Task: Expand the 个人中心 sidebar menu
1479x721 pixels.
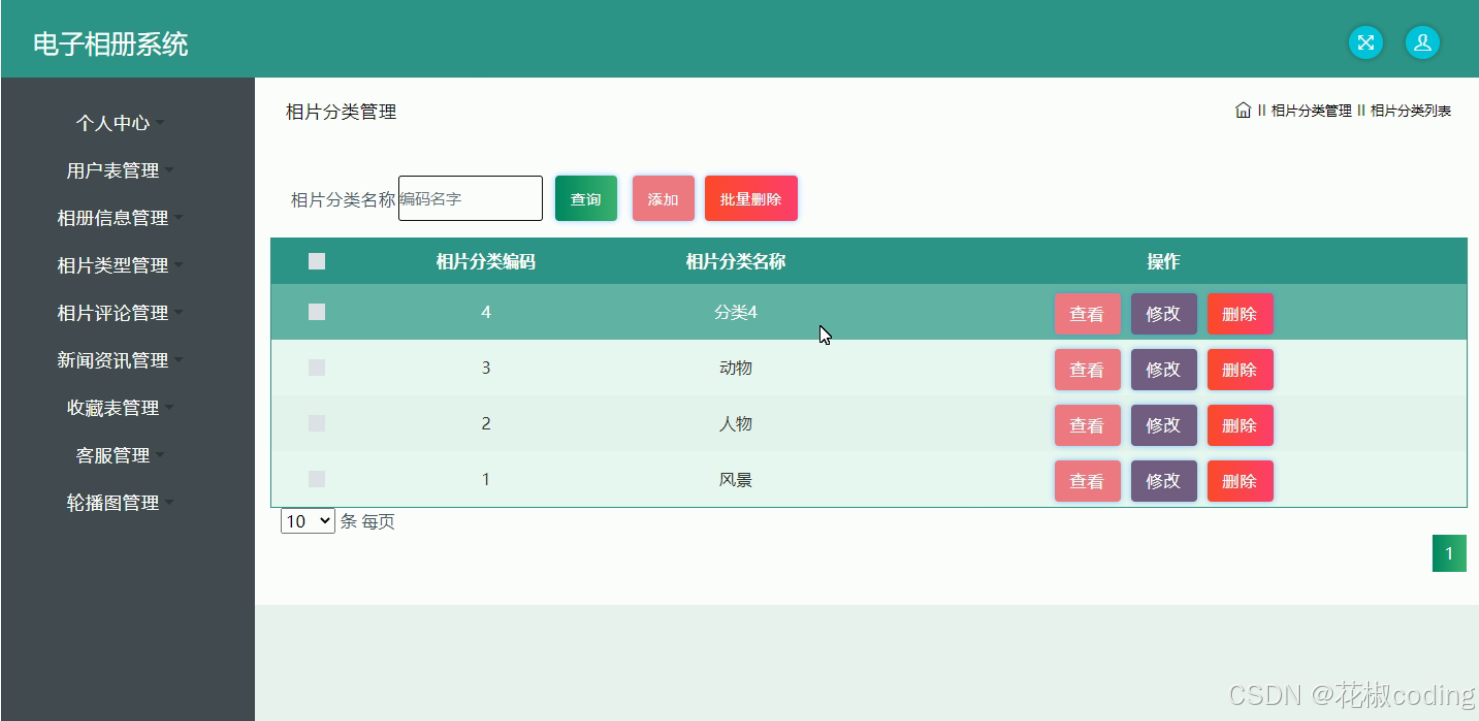Action: point(119,123)
